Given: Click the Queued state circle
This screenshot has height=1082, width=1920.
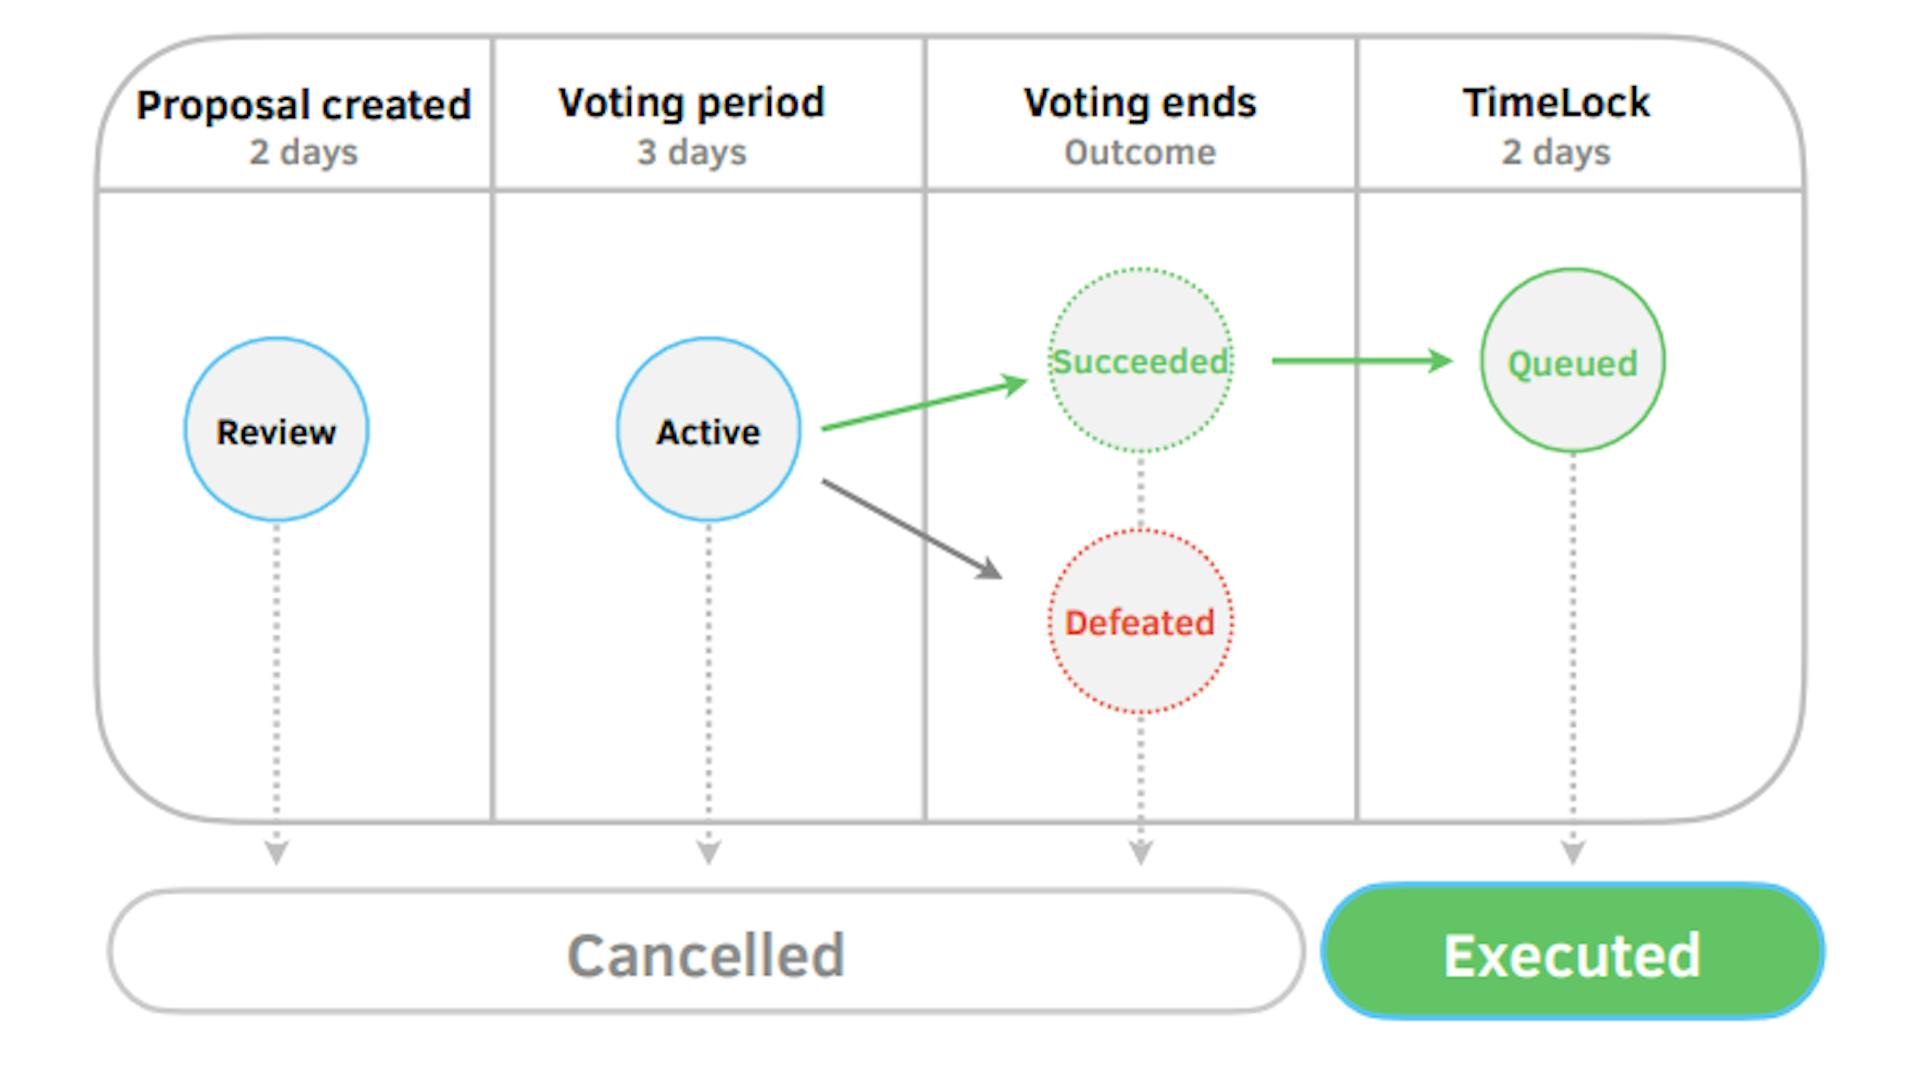Looking at the screenshot, I should click(1572, 361).
